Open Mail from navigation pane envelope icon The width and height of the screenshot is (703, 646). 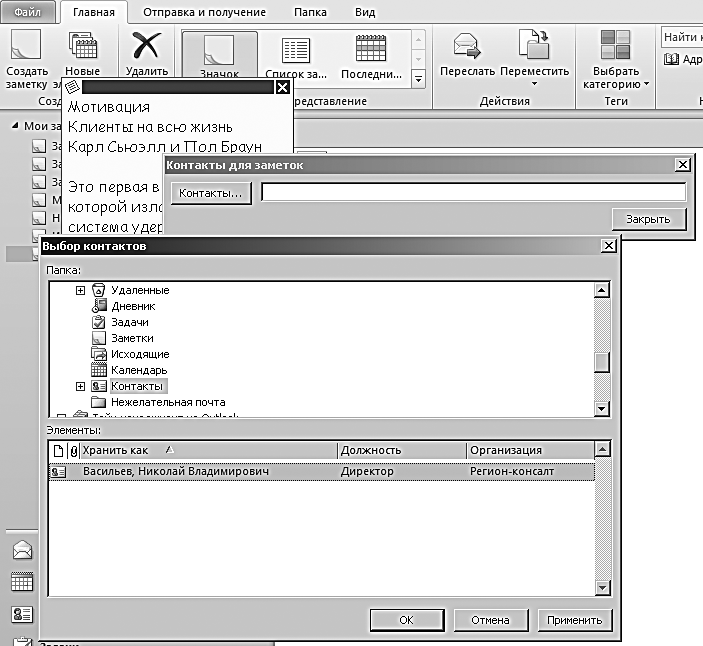coord(22,550)
